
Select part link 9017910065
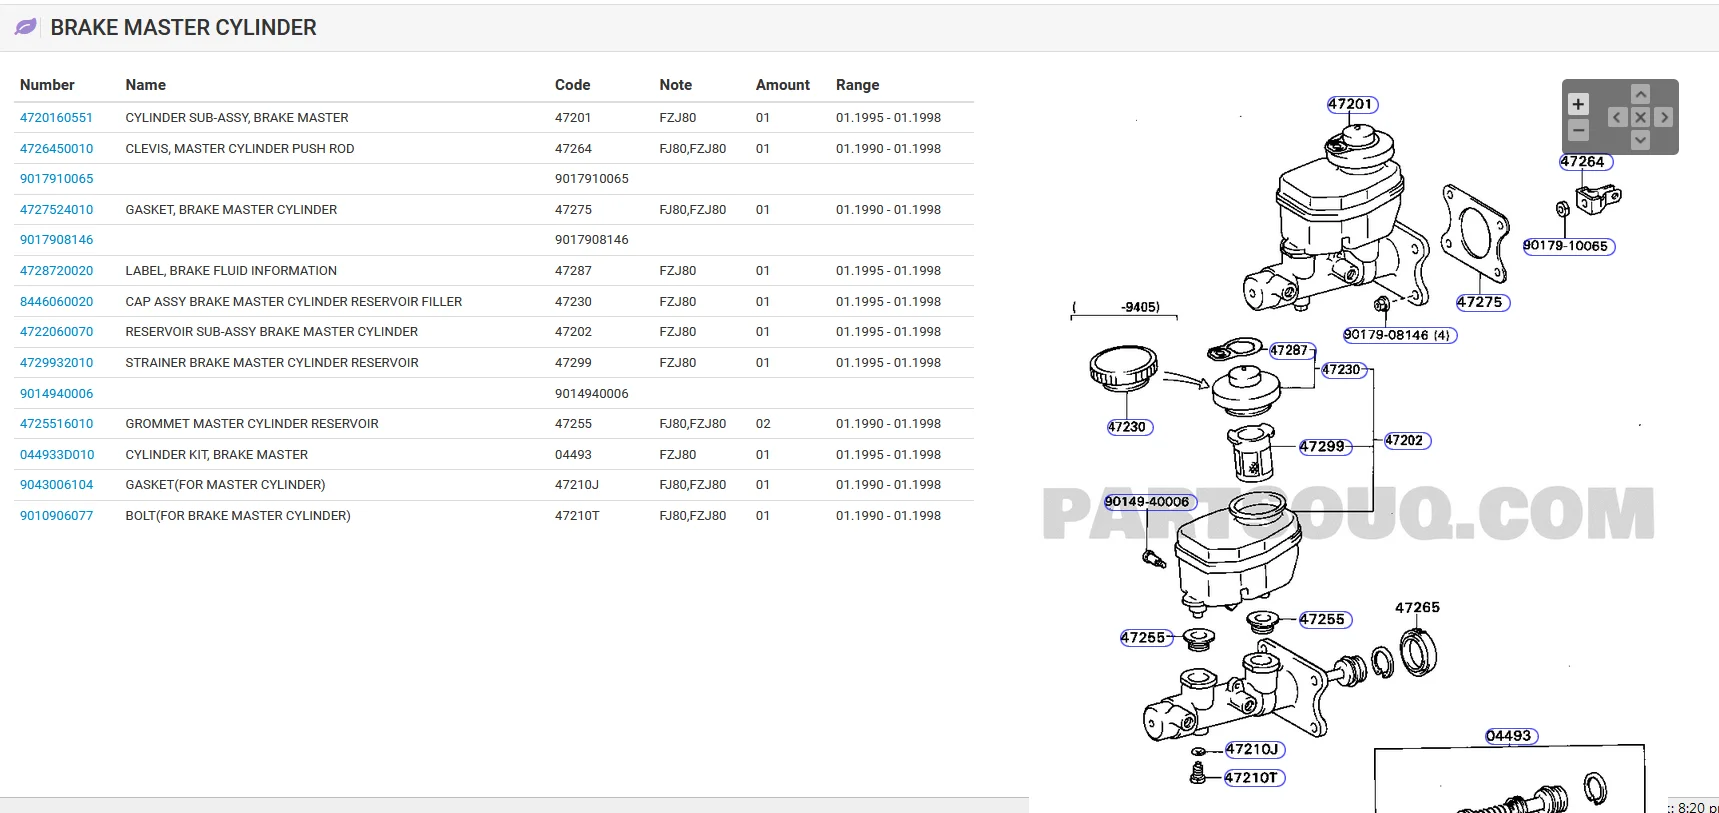pyautogui.click(x=56, y=179)
